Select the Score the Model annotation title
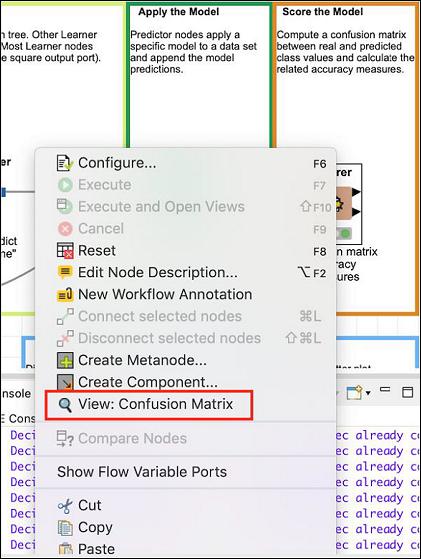The image size is (421, 559). pos(323,12)
